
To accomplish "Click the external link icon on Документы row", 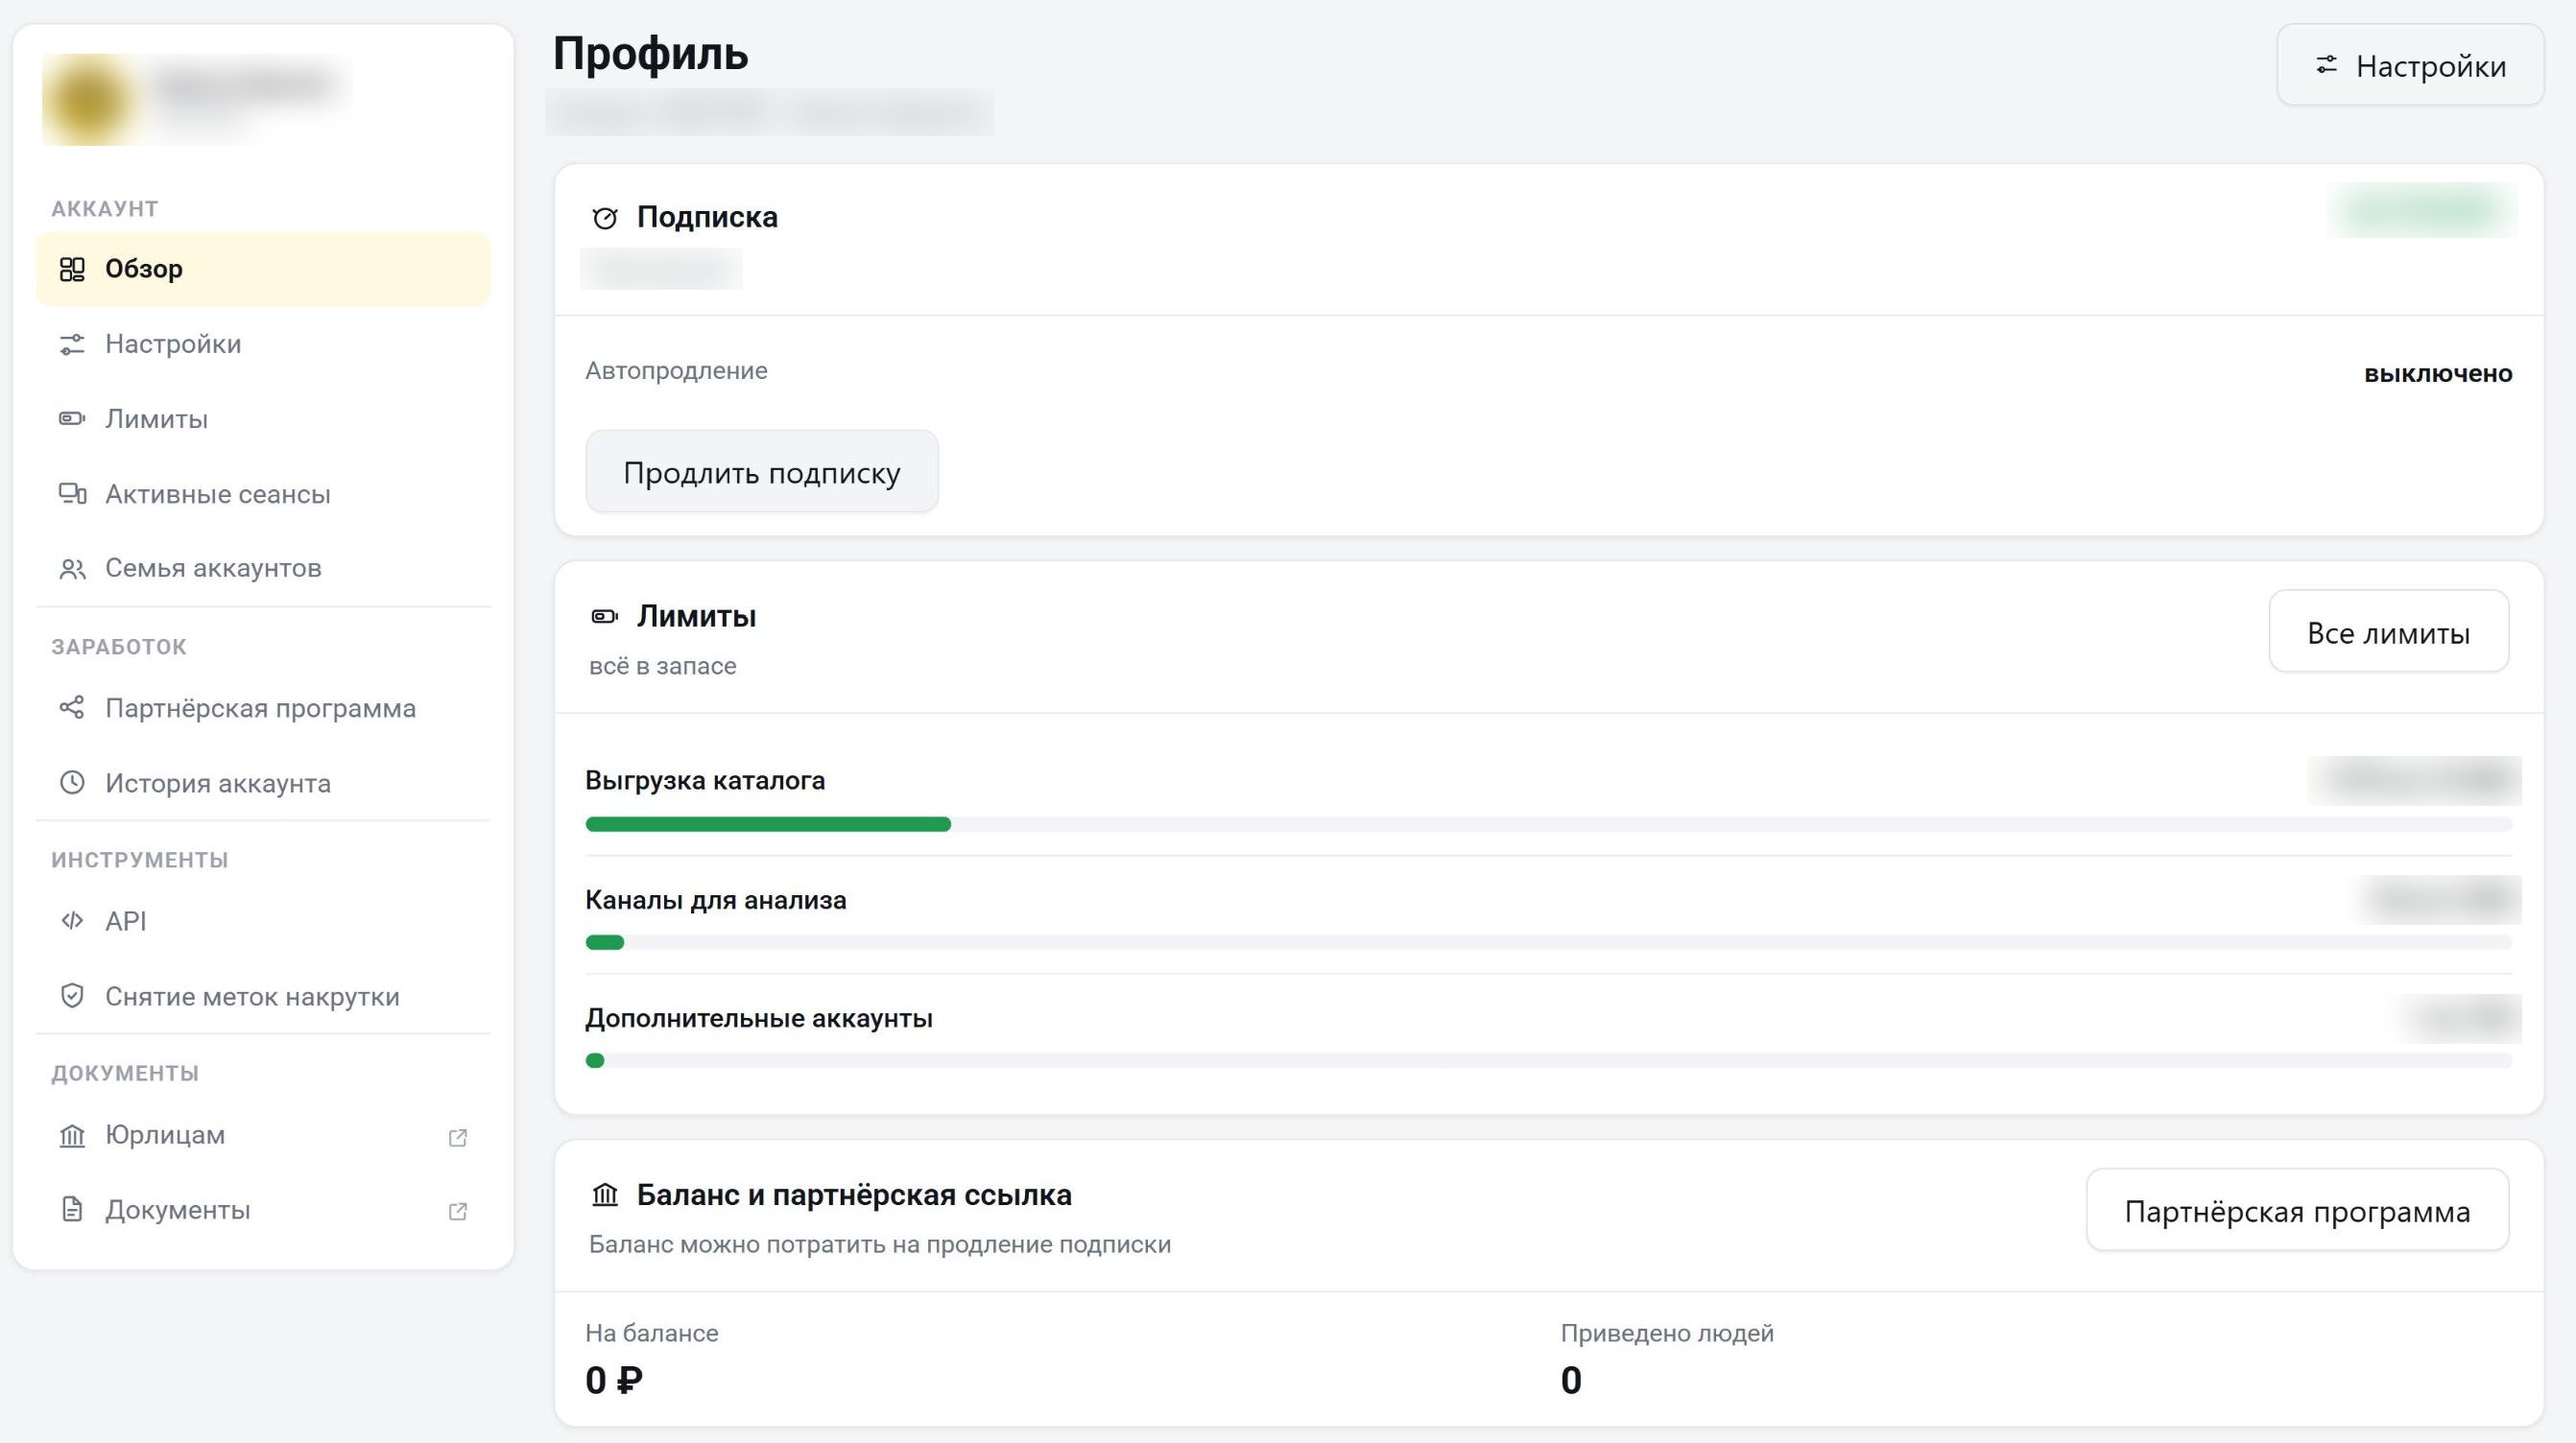I will click(458, 1212).
